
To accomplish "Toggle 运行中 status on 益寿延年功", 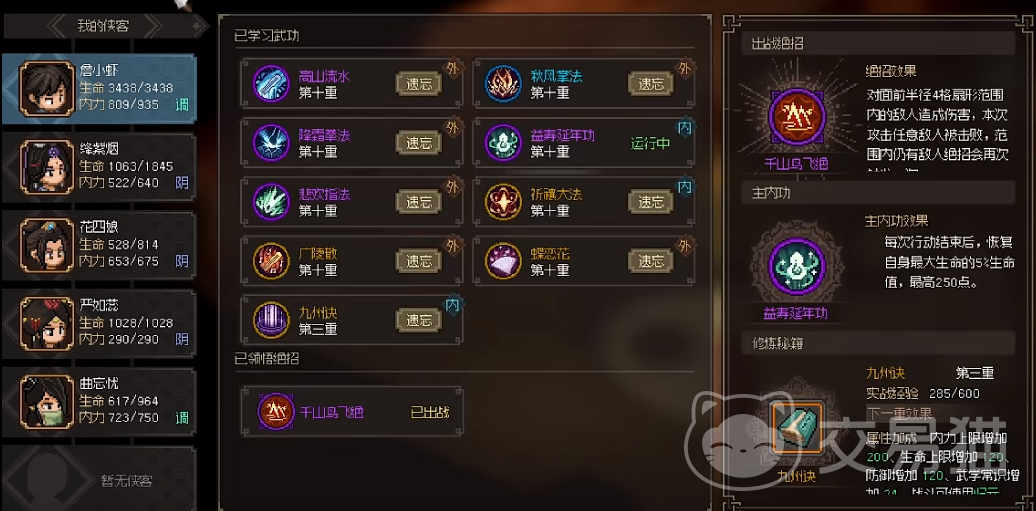I will 650,143.
